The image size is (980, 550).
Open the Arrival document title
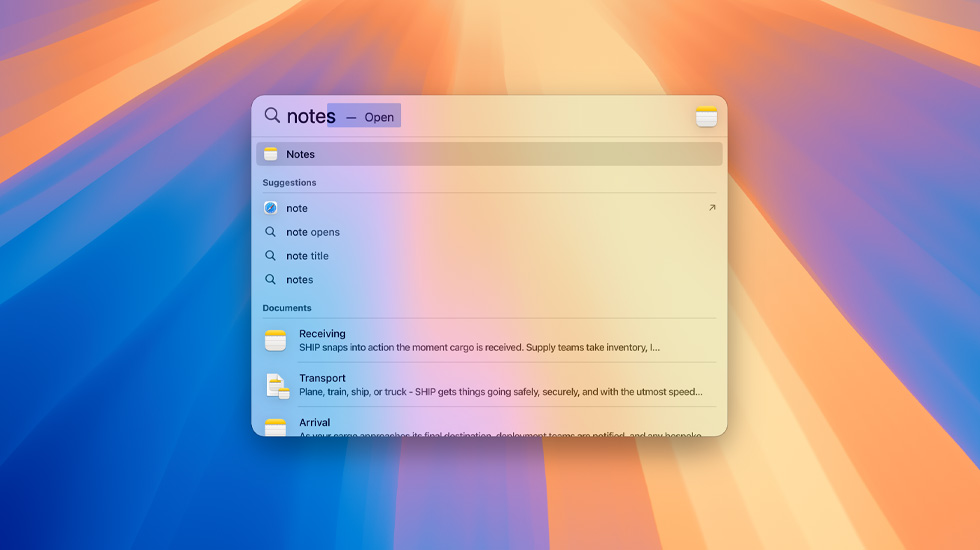click(x=315, y=423)
